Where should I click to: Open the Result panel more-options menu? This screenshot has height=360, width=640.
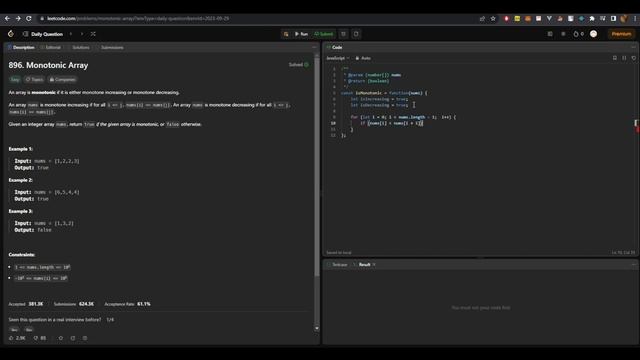coord(633,264)
